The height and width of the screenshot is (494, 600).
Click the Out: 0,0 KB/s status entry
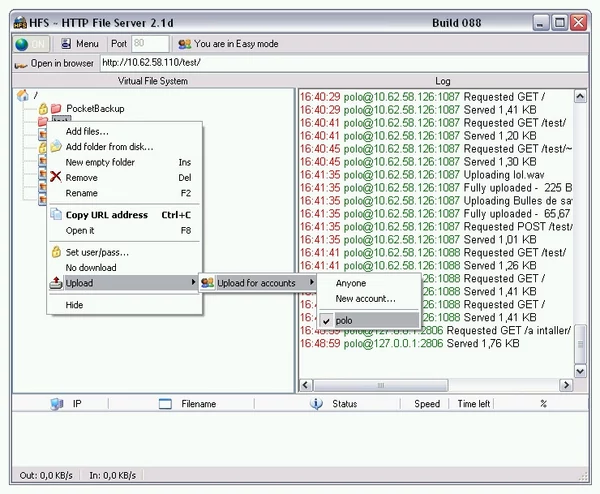46,476
